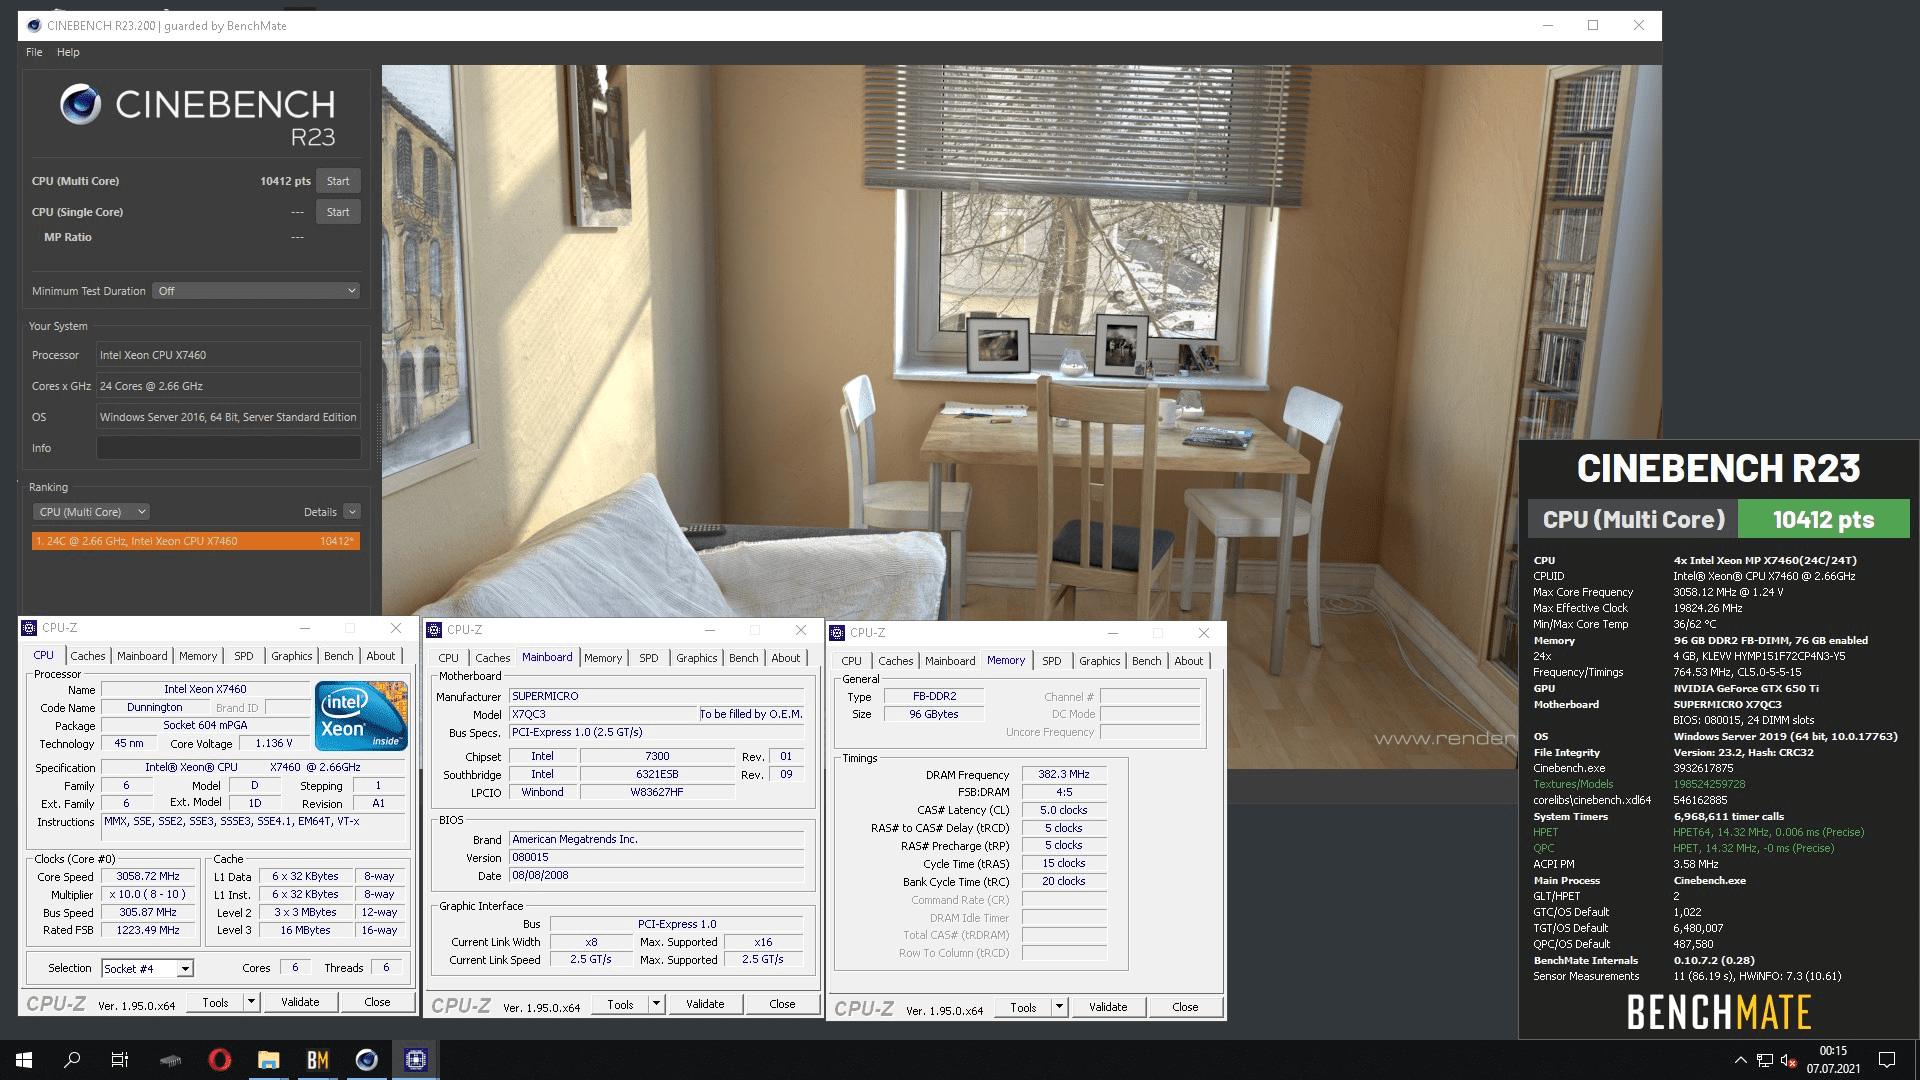The image size is (1920, 1080).
Task: Open Windows Start menu
Action: (x=24, y=1060)
